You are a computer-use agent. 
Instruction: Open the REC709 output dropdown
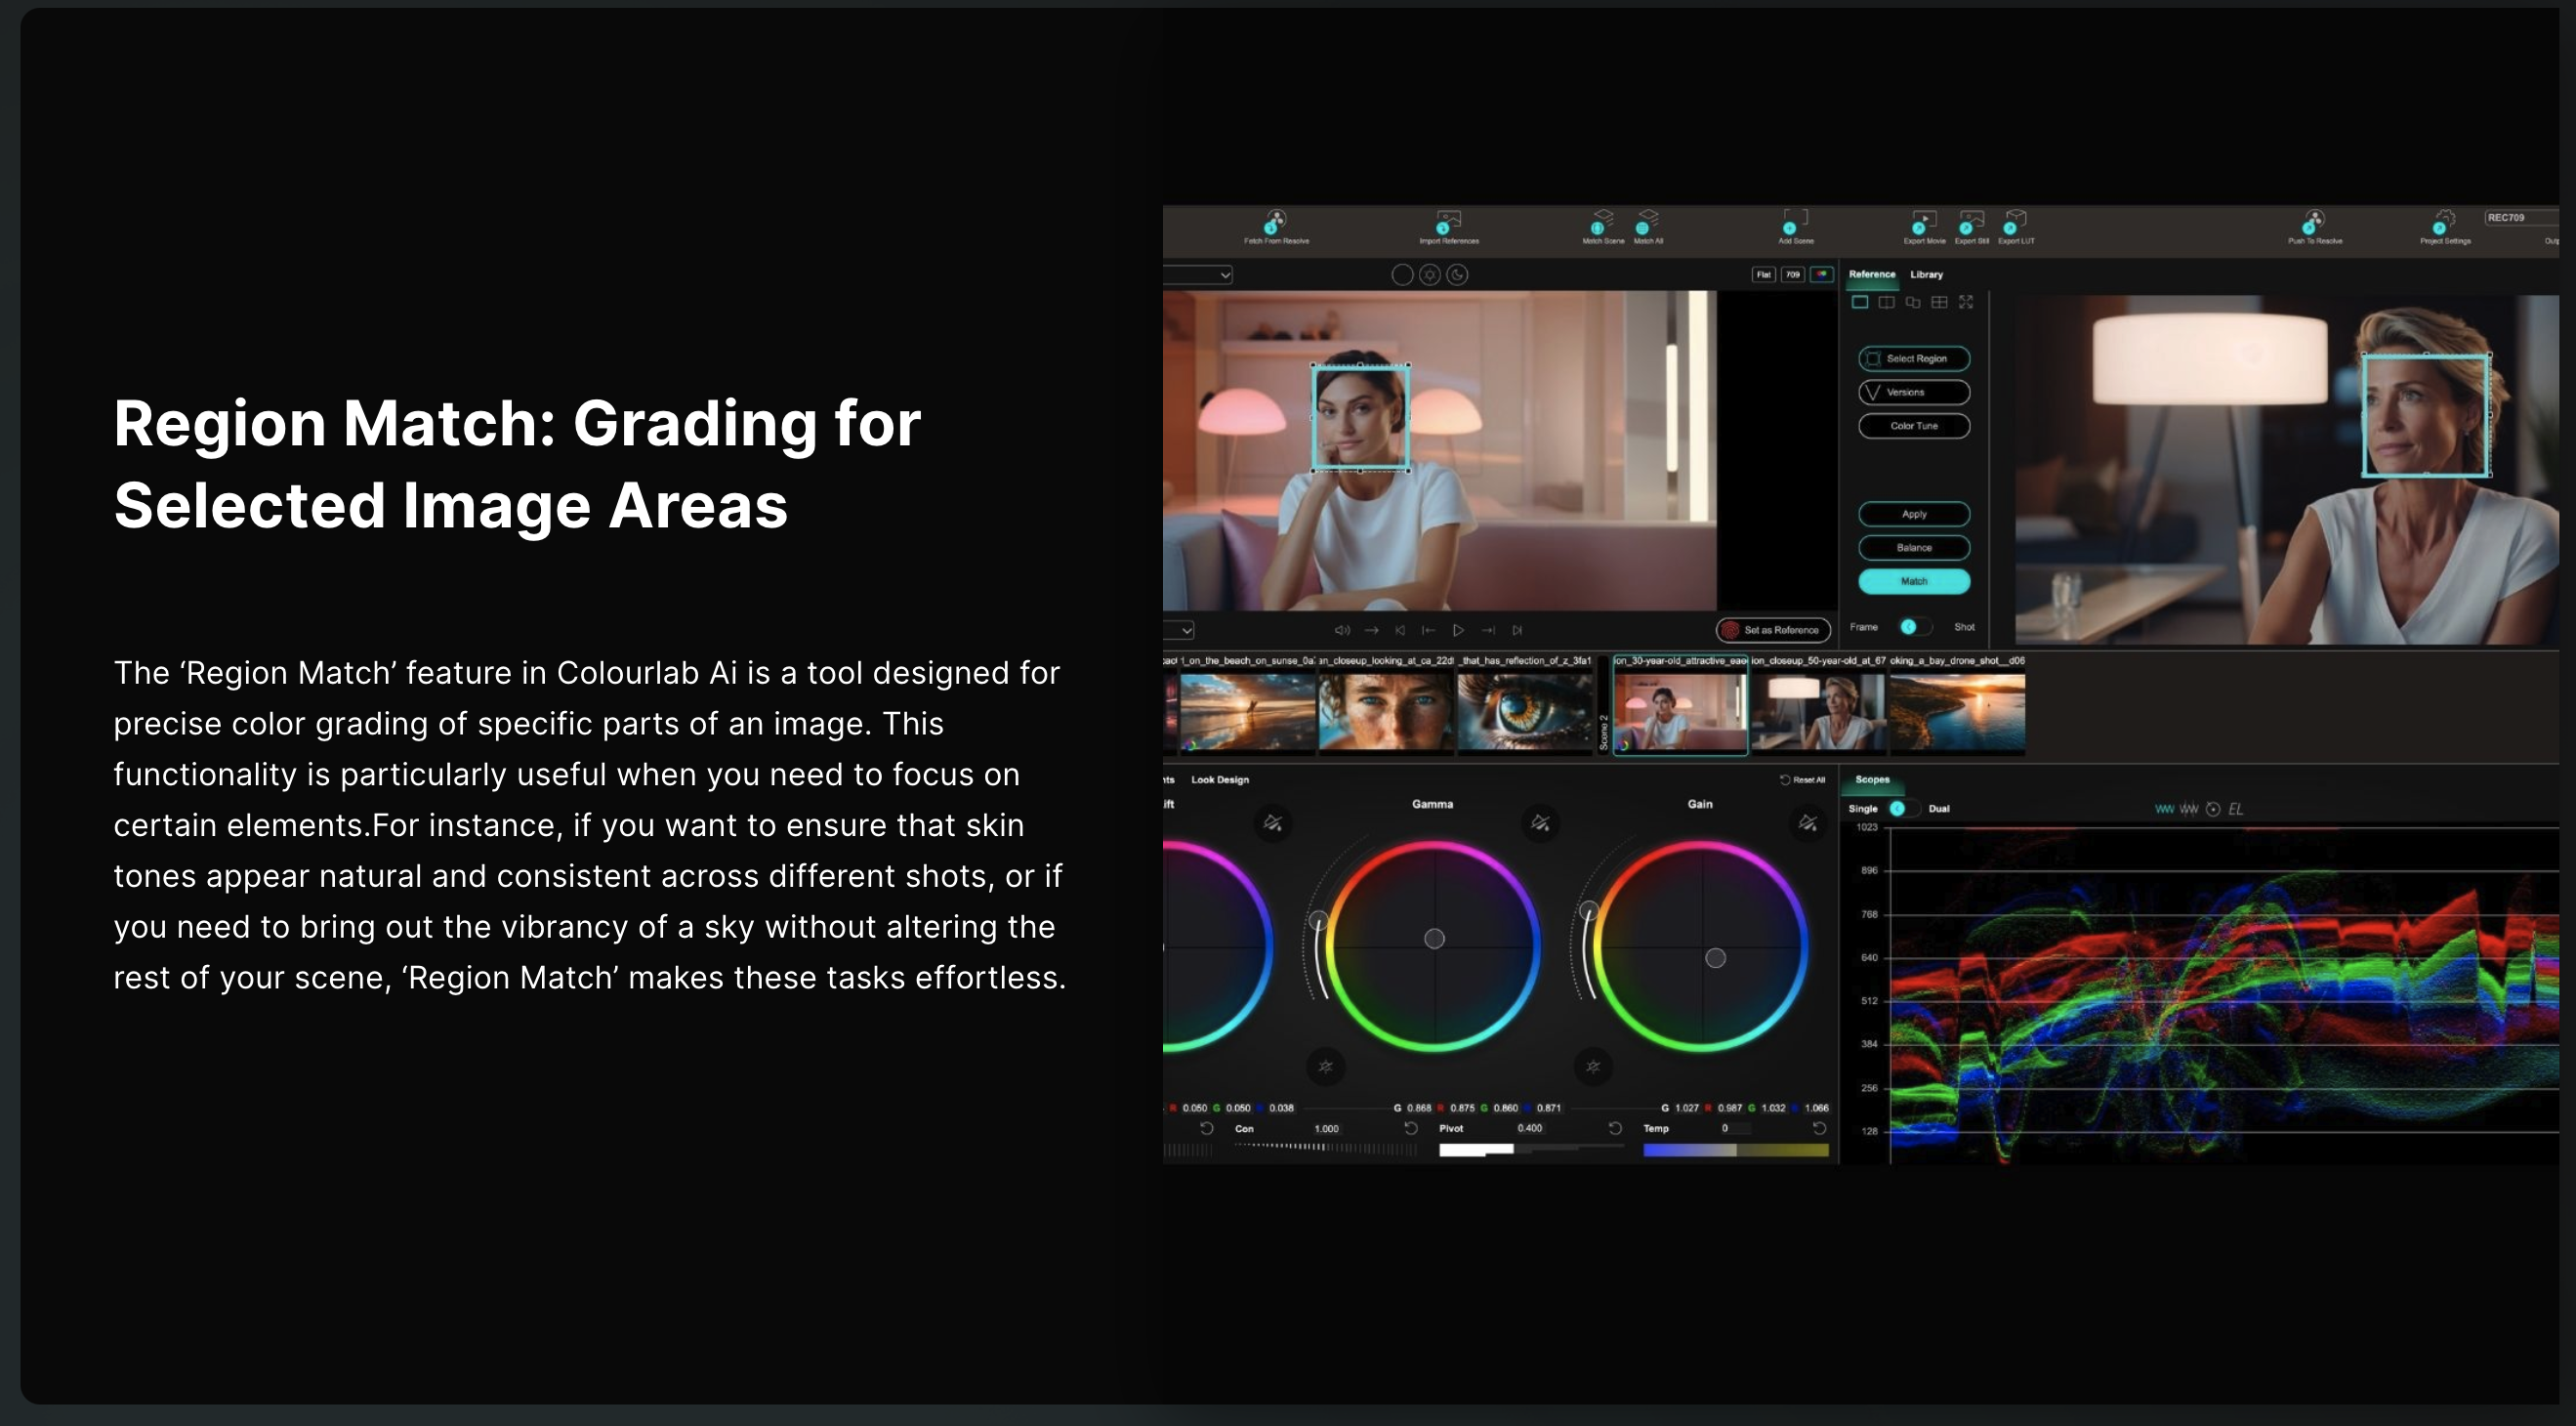point(2522,218)
